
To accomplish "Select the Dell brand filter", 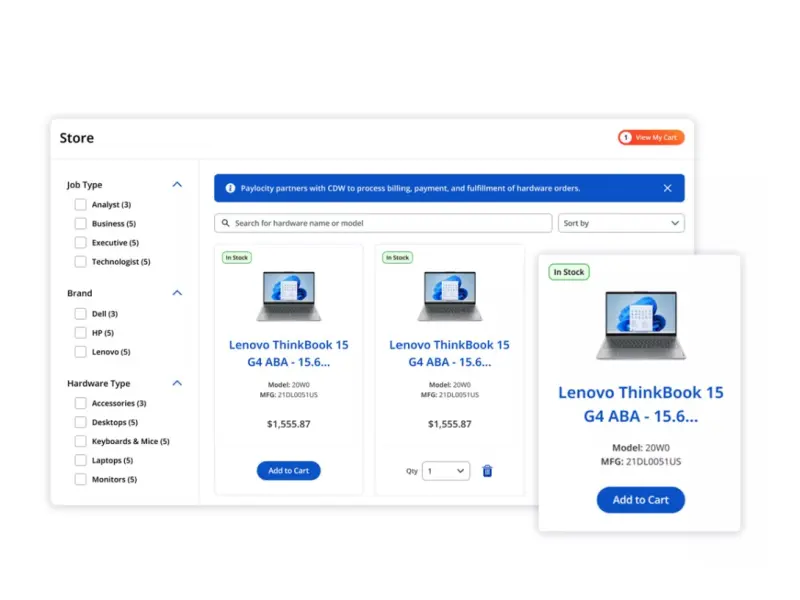I will [81, 314].
